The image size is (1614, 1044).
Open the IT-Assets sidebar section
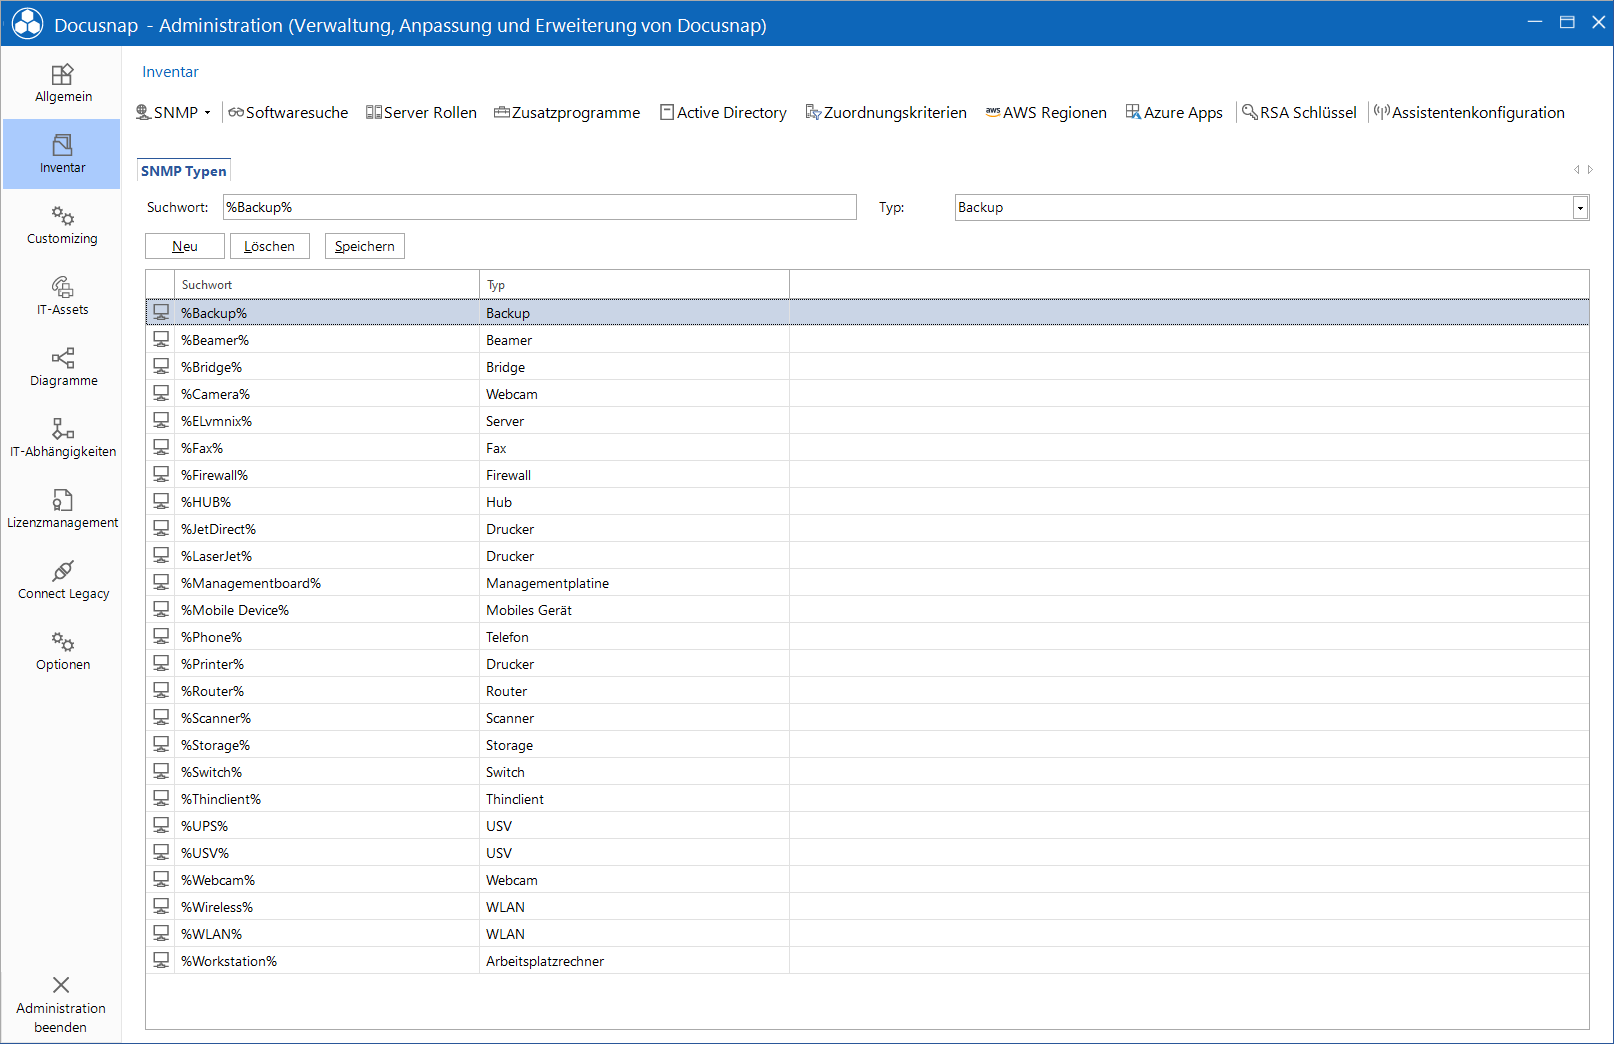pyautogui.click(x=62, y=296)
